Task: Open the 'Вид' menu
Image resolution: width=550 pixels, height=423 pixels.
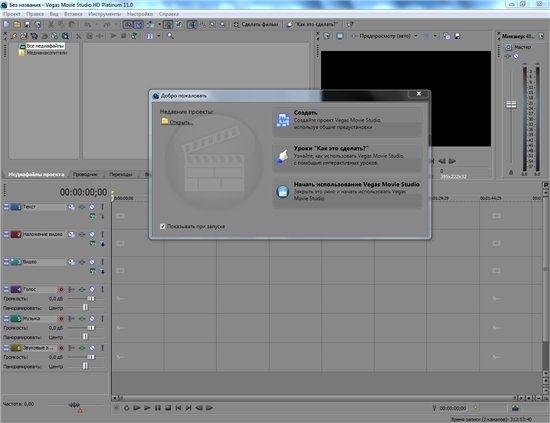Action: point(54,14)
